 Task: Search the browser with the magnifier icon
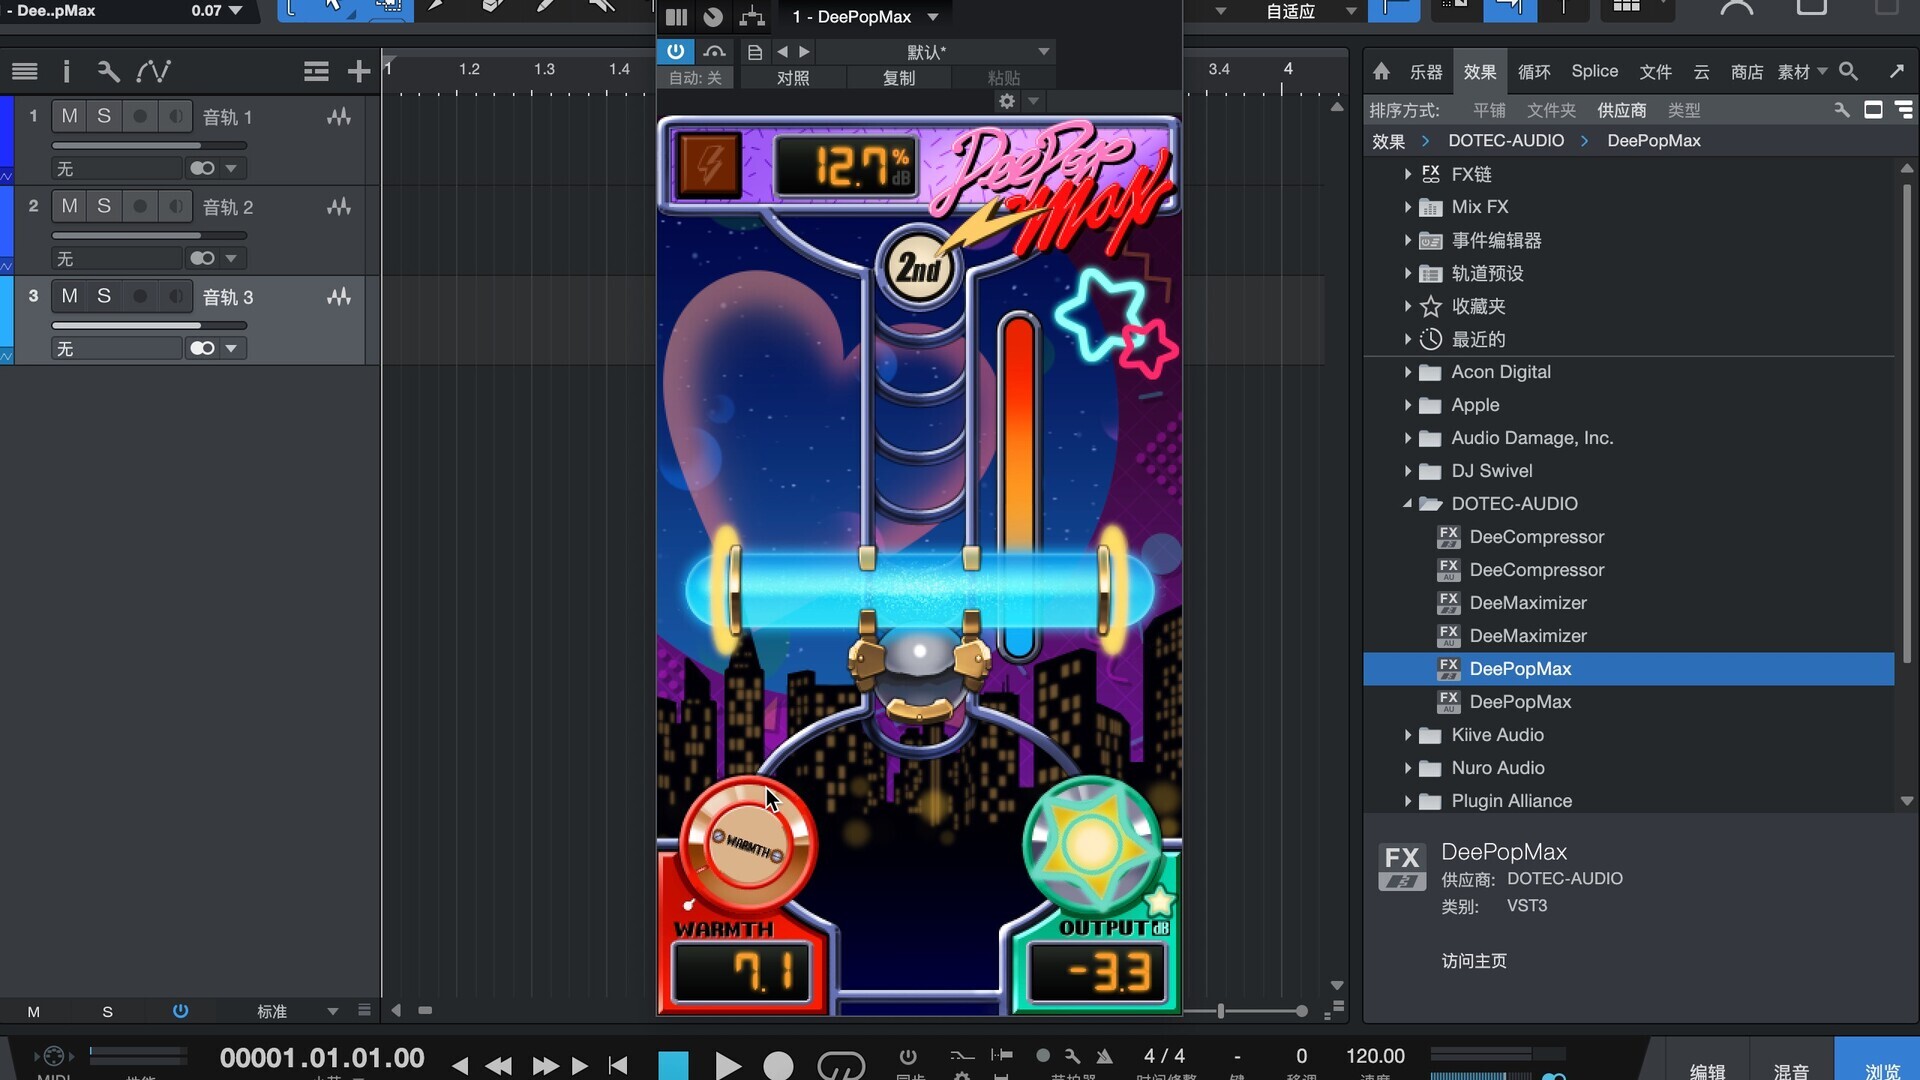tap(1848, 71)
